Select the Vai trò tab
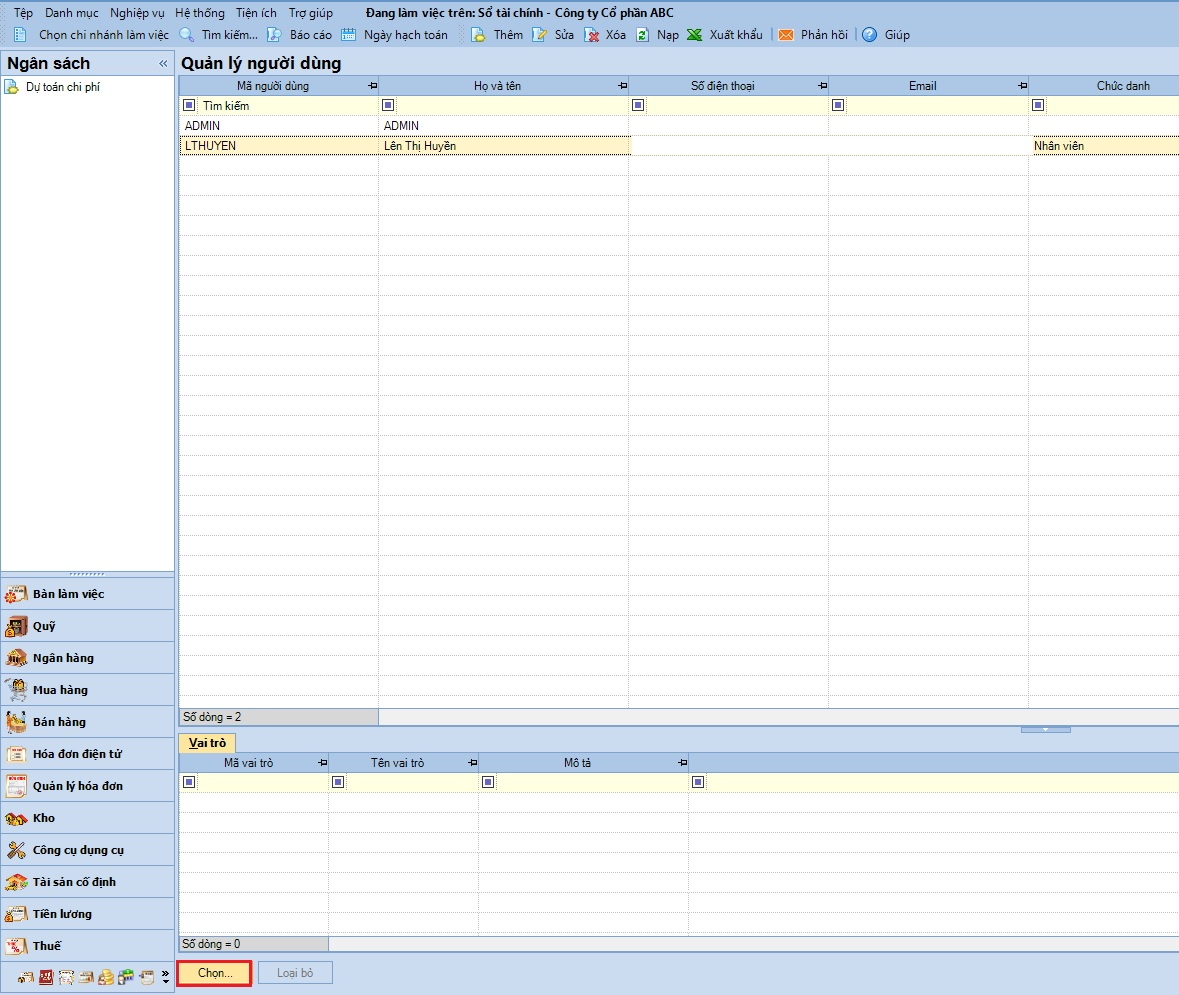Viewport: 1179px width, 995px height. [207, 743]
